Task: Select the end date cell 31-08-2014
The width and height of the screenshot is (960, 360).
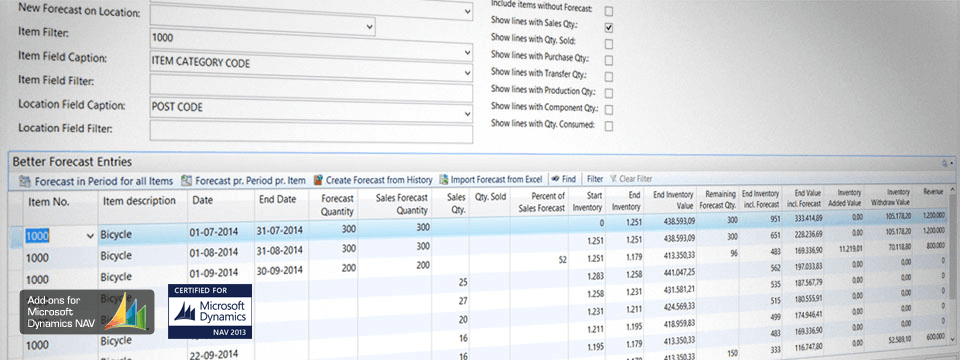Action: [x=280, y=251]
